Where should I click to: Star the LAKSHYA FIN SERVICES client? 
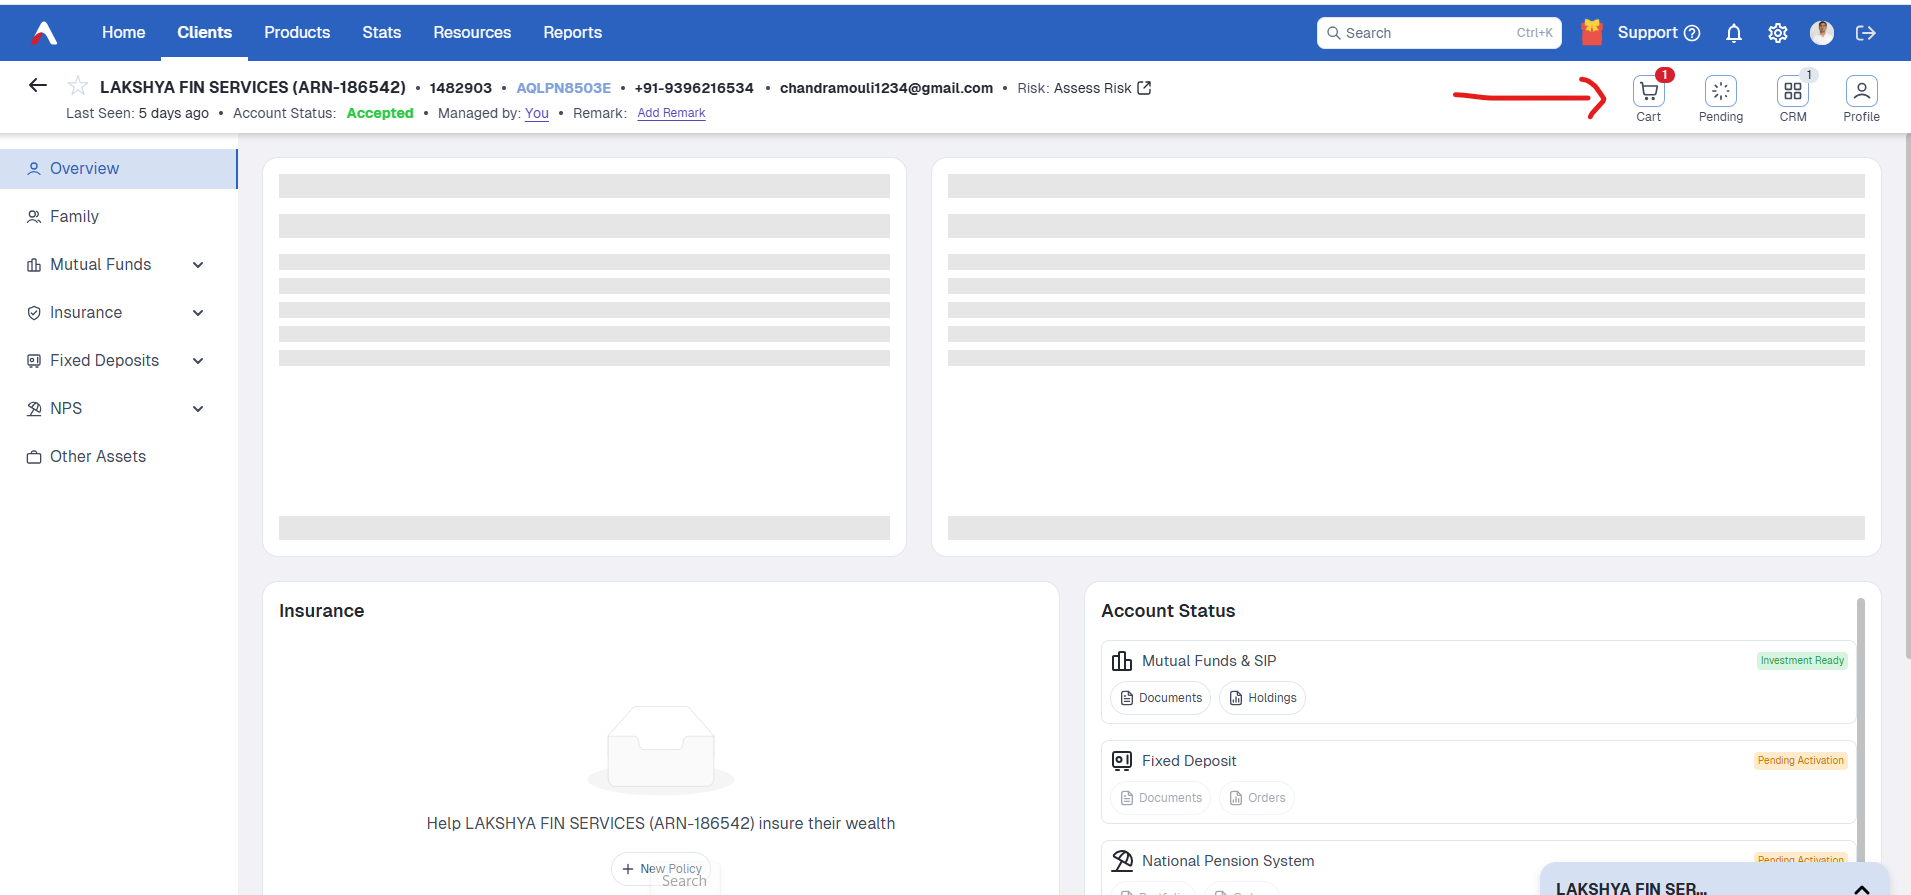point(78,86)
